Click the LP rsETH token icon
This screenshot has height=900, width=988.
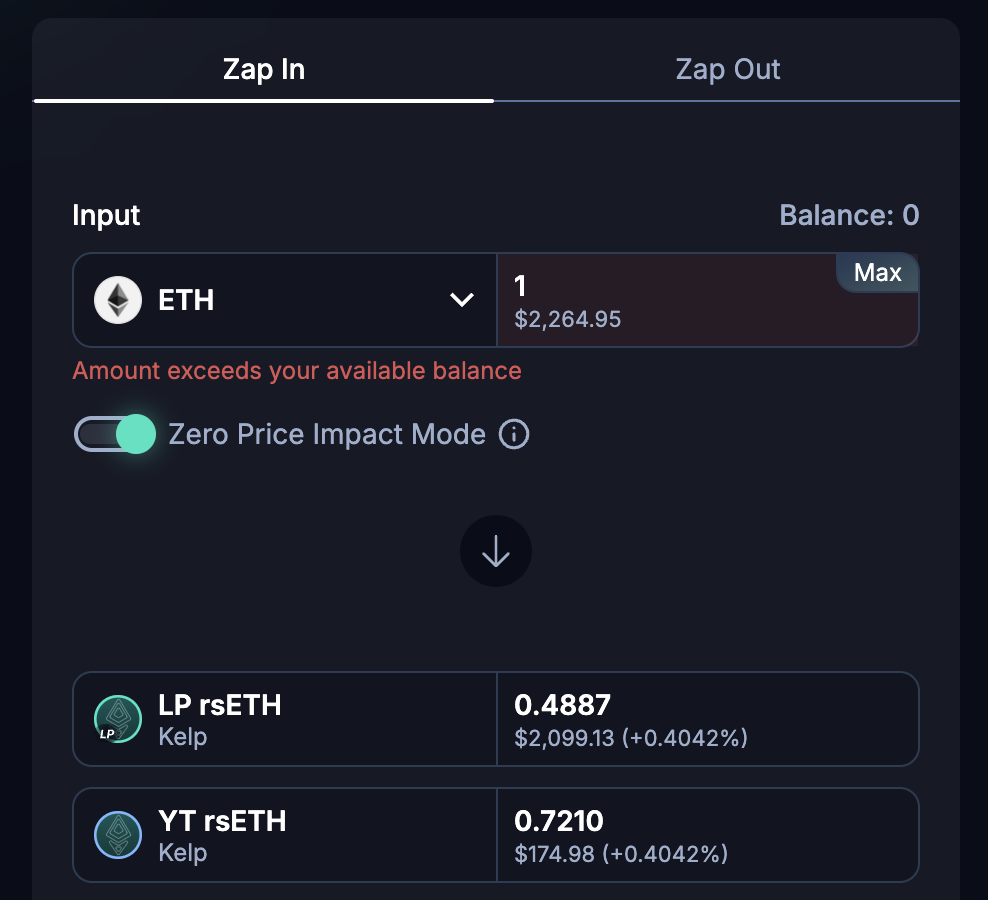118,719
